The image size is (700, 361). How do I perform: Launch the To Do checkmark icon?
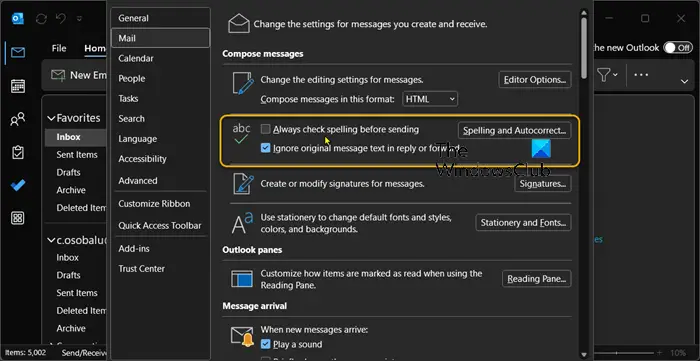pyautogui.click(x=18, y=185)
